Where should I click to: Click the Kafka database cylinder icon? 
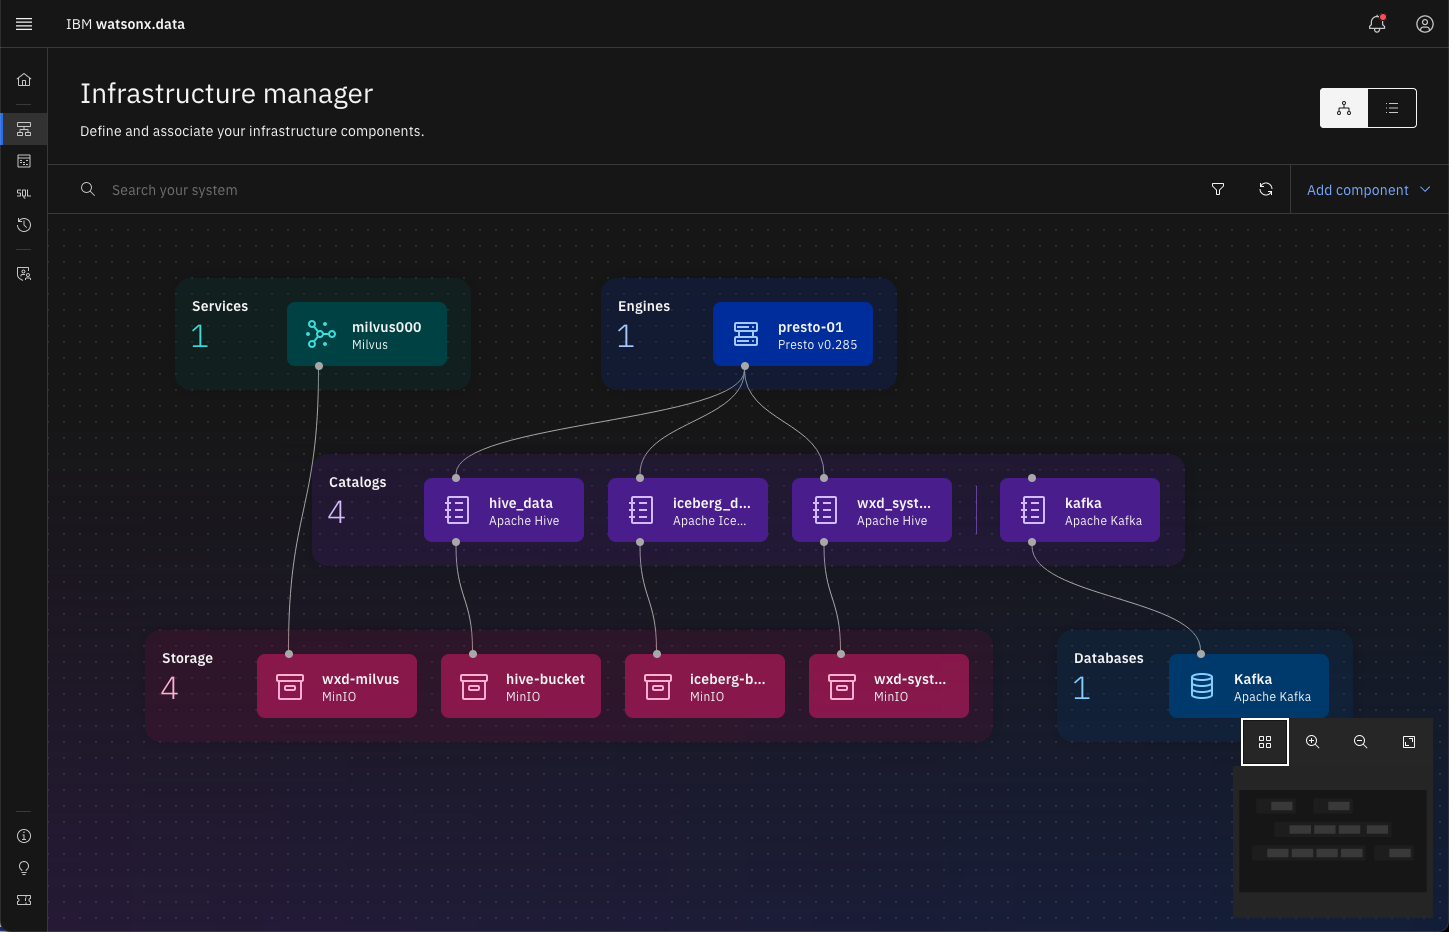1202,686
